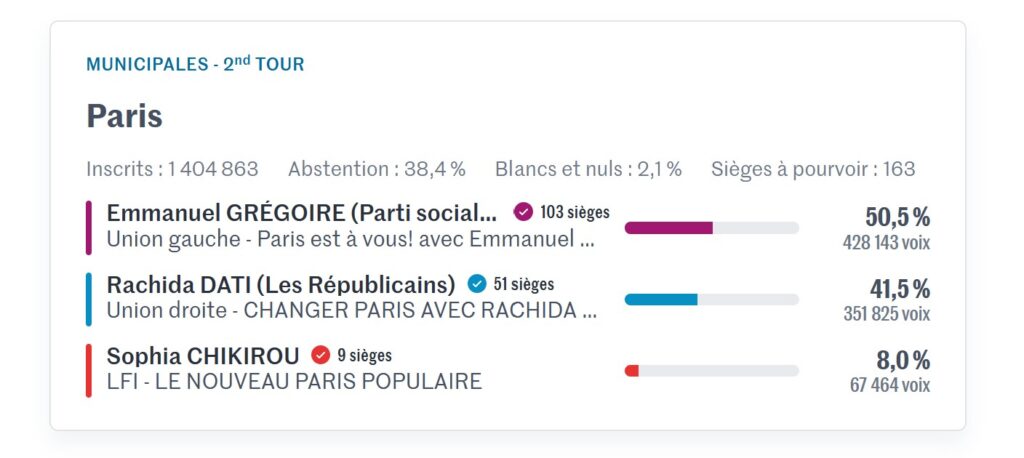Click the purple checkmark badge beside Grégoire
Image resolution: width=1024 pixels, height=458 pixels.
(x=523, y=212)
